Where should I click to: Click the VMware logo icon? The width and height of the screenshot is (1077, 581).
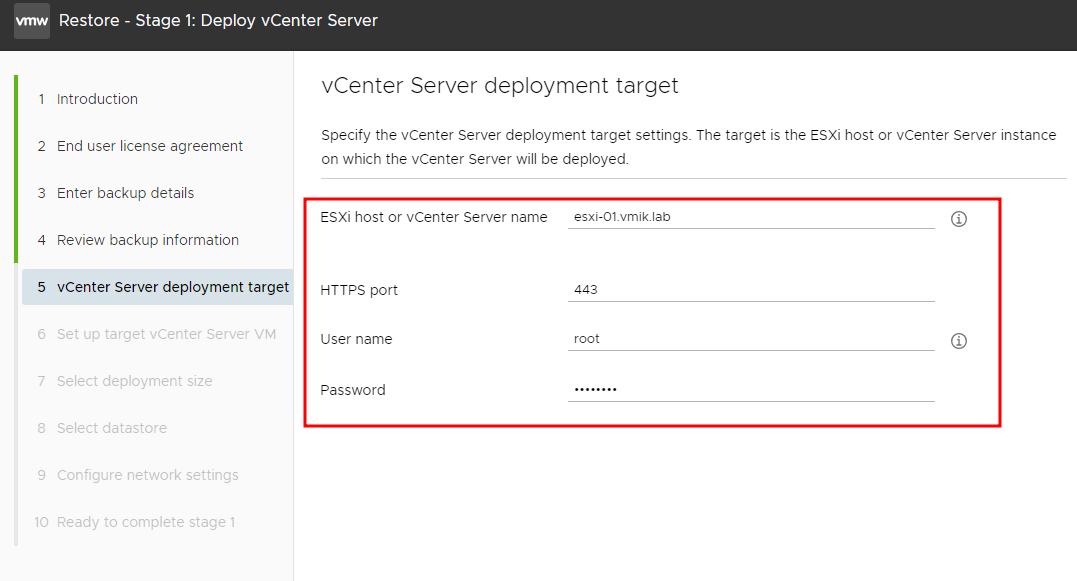coord(32,21)
